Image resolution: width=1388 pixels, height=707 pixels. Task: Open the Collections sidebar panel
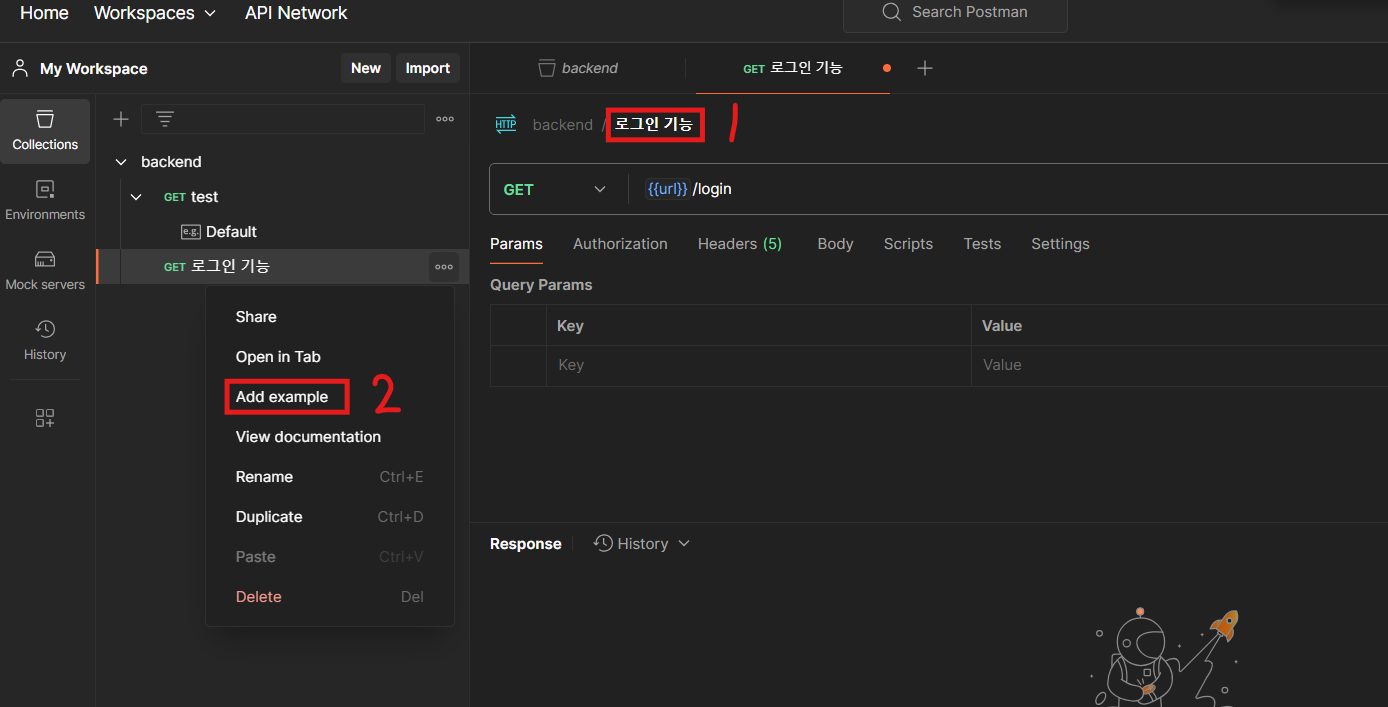point(45,131)
